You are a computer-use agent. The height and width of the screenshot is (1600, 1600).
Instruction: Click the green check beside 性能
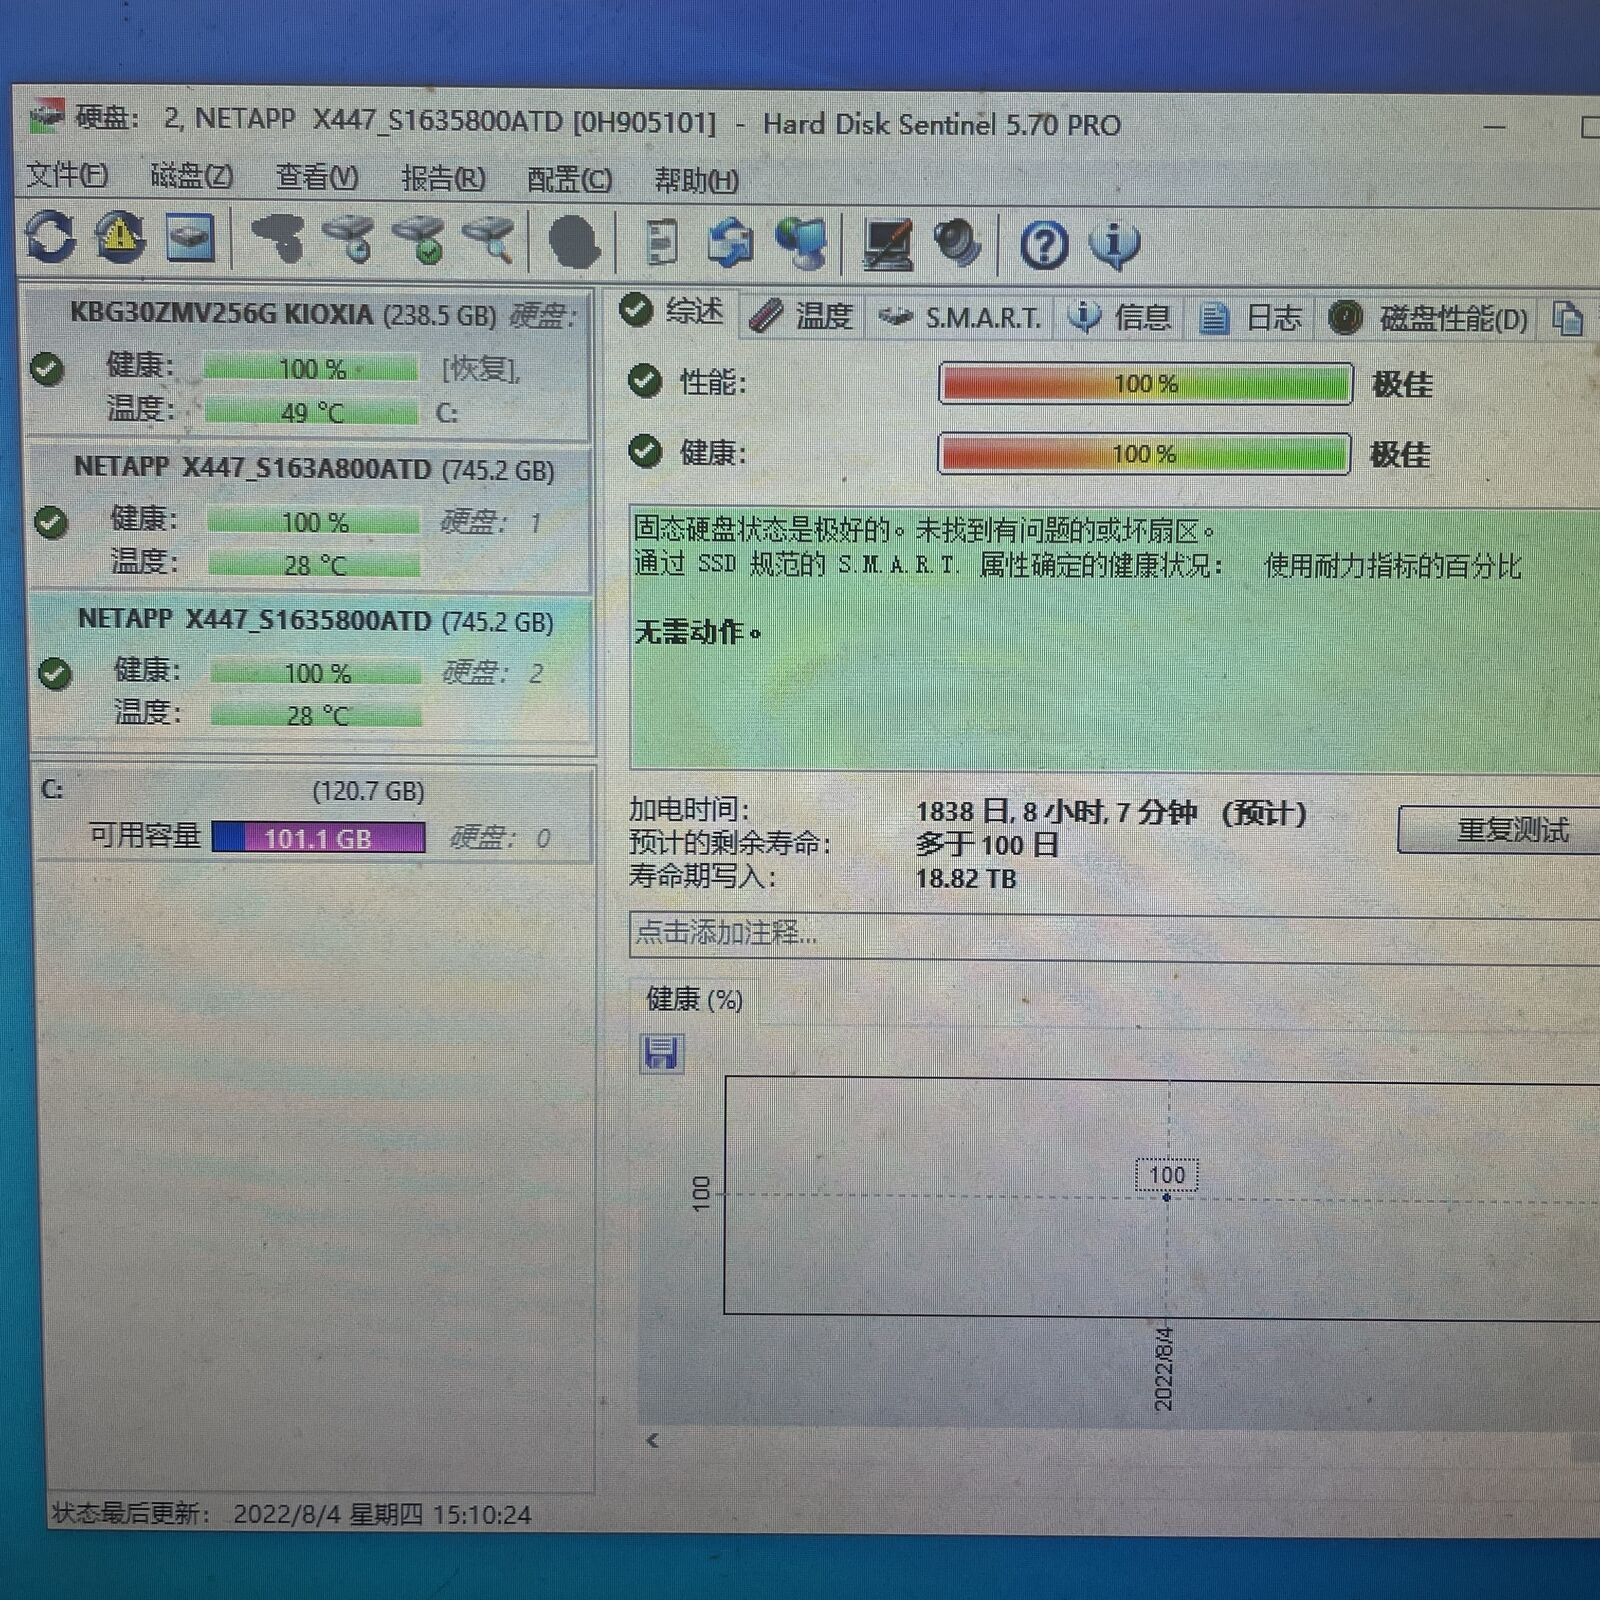pyautogui.click(x=645, y=381)
